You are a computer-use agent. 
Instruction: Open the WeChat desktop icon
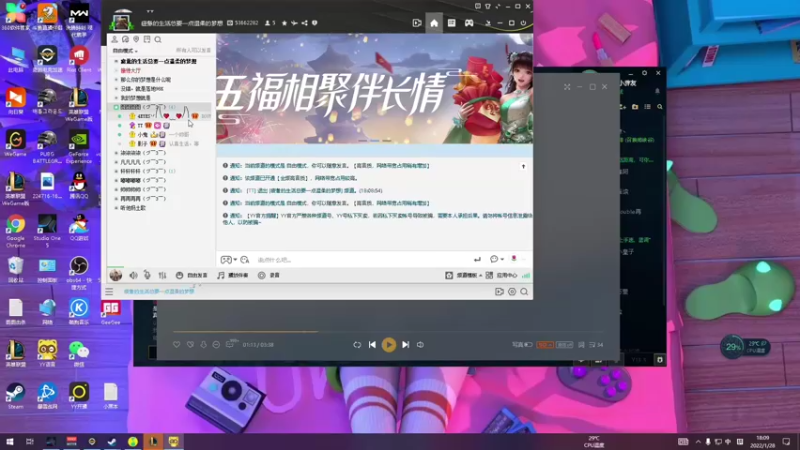pyautogui.click(x=79, y=354)
